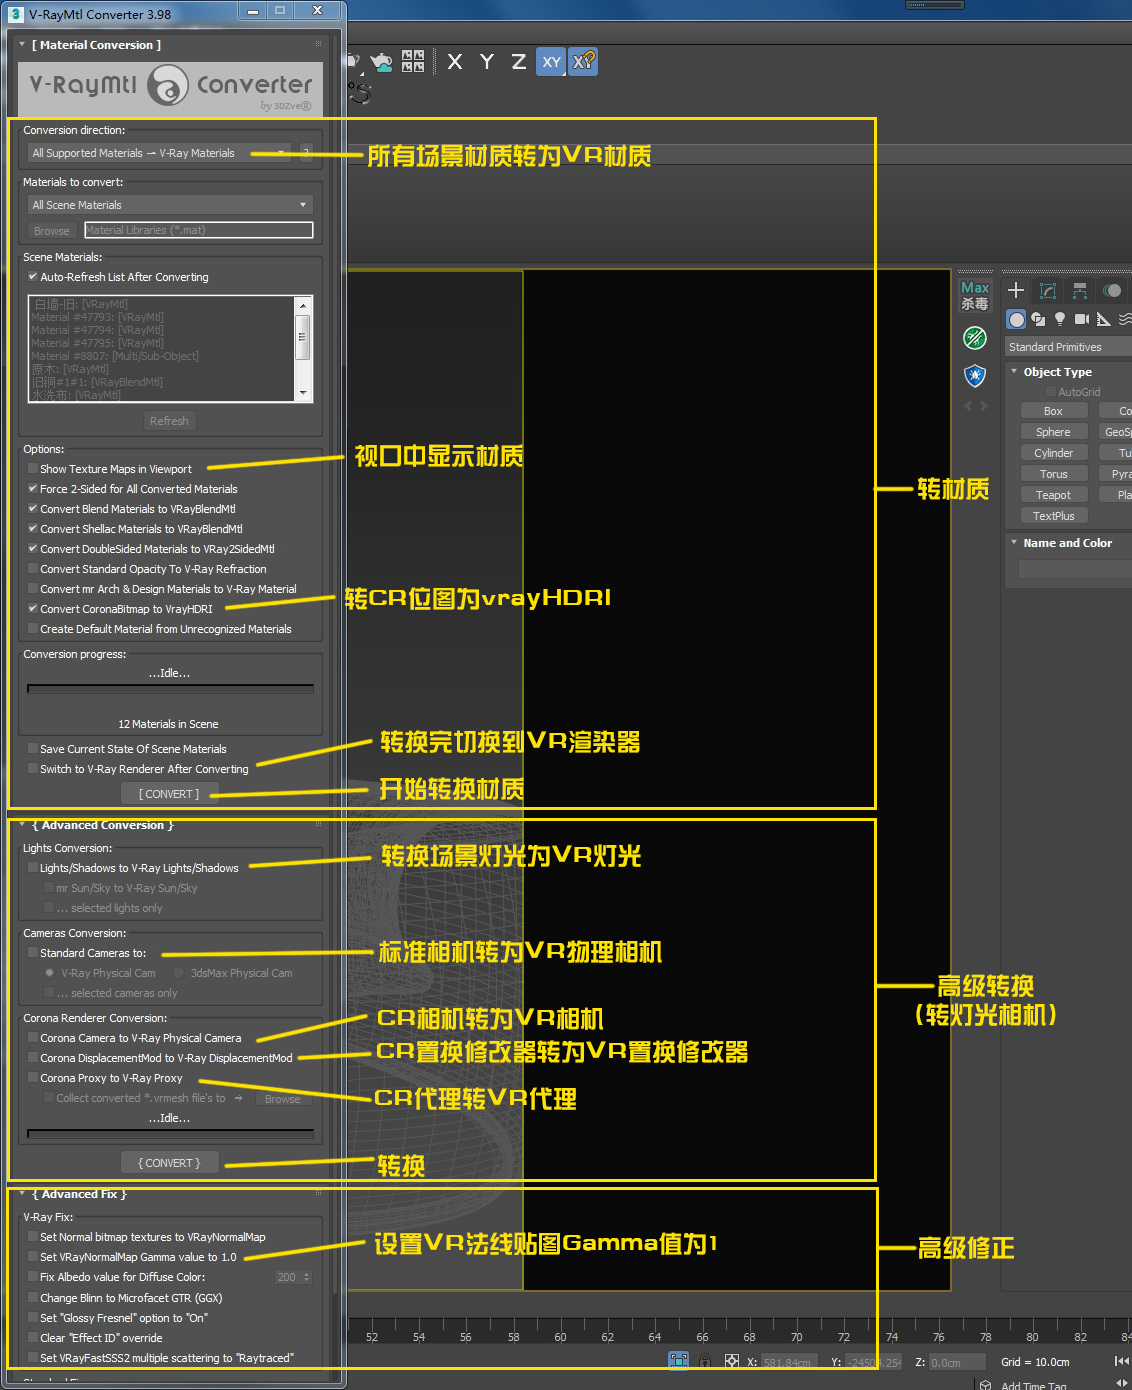
Task: Select the Cameras category icon
Action: point(1082,319)
